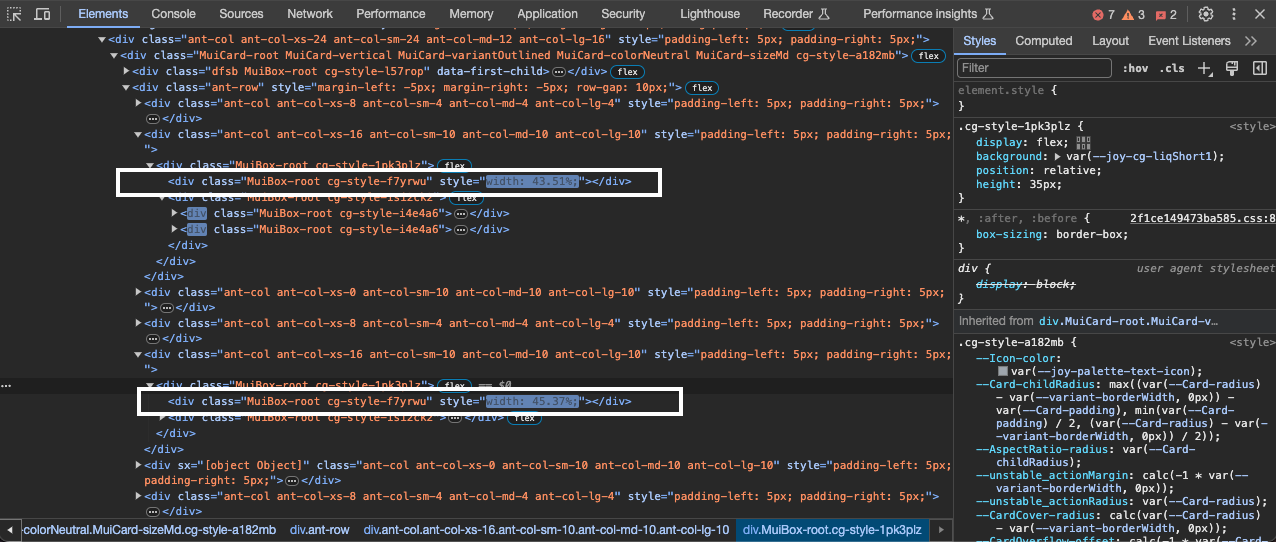Expand the collapsed cg-style-1s12ck2 div
Viewport: 1276px width, 542px height.
pos(163,417)
